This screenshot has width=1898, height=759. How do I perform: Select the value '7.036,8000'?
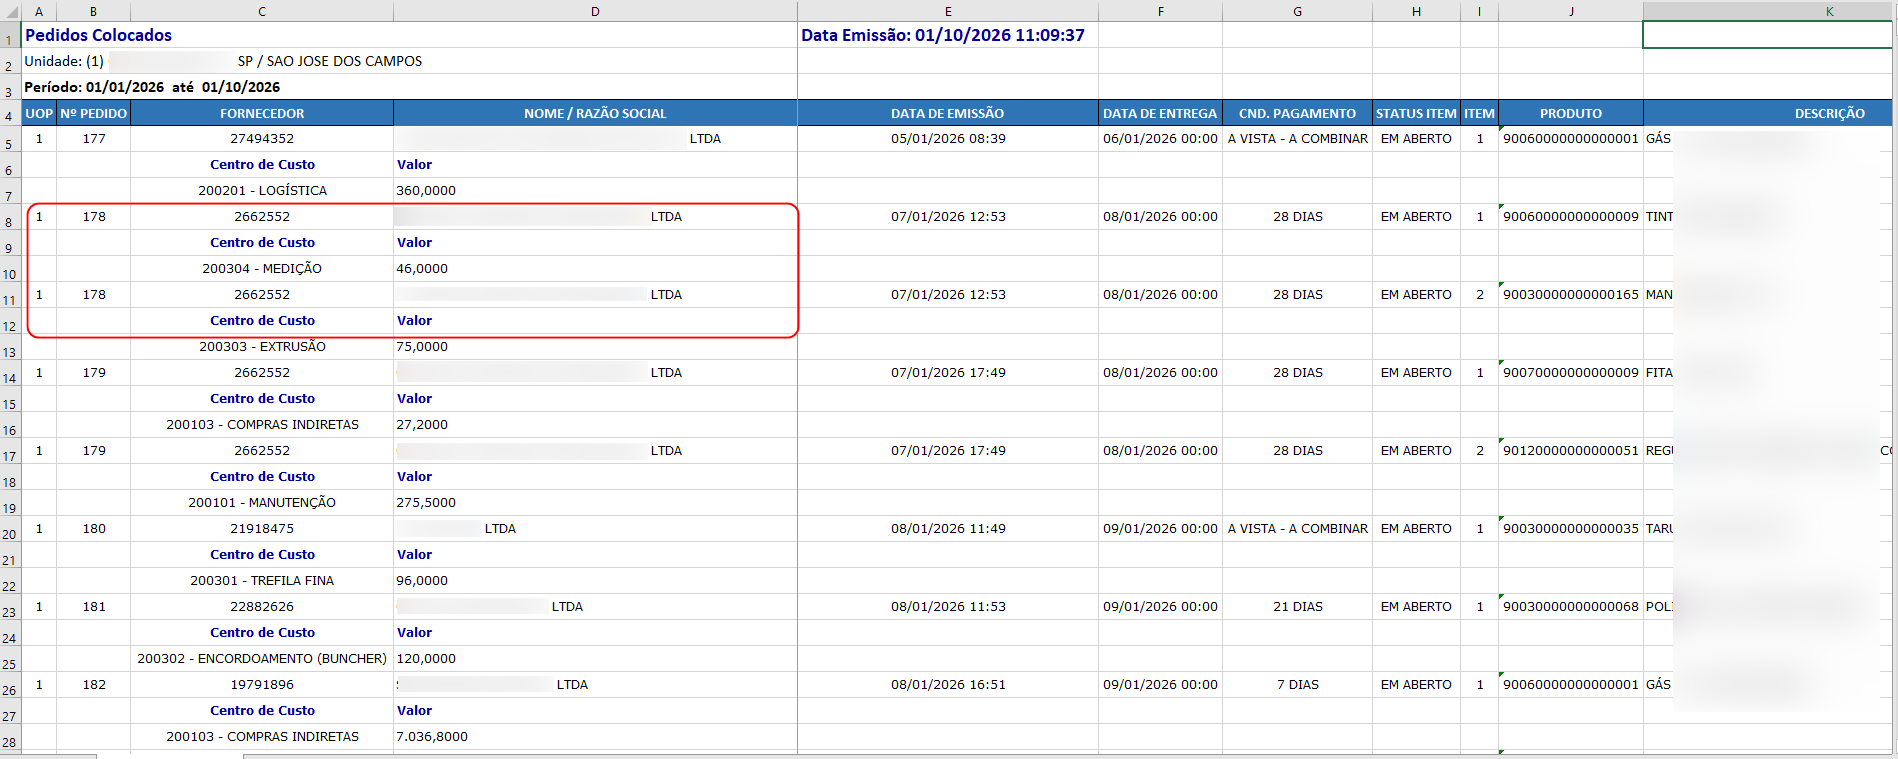pyautogui.click(x=432, y=737)
